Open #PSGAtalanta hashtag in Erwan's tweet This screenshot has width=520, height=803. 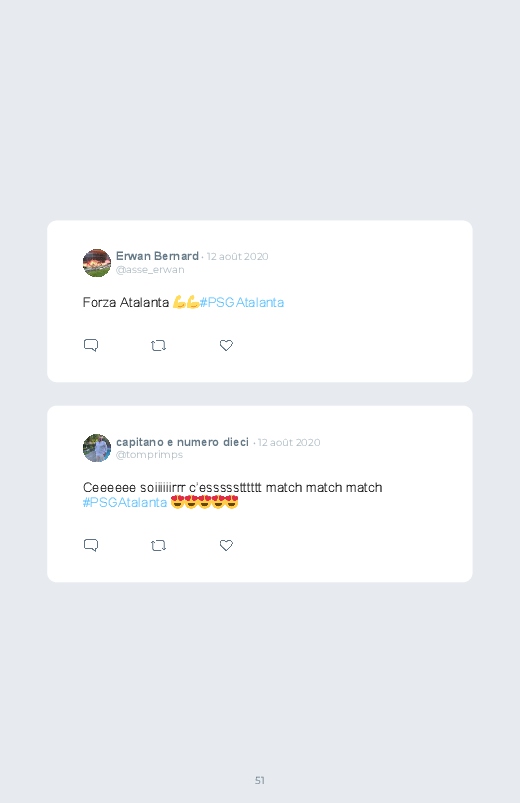pos(242,303)
